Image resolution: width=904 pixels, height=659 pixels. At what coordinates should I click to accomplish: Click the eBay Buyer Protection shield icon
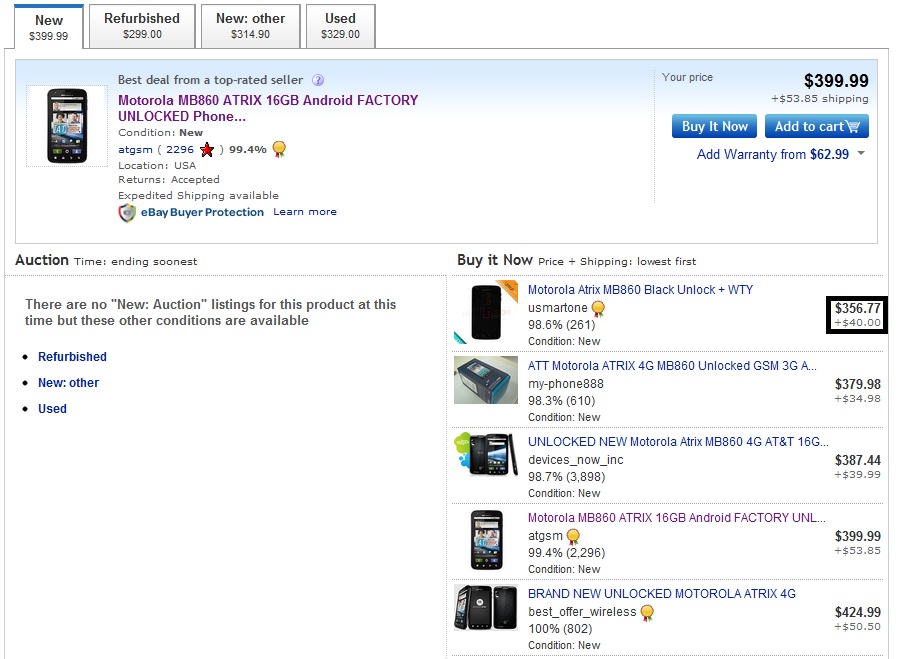[x=127, y=213]
